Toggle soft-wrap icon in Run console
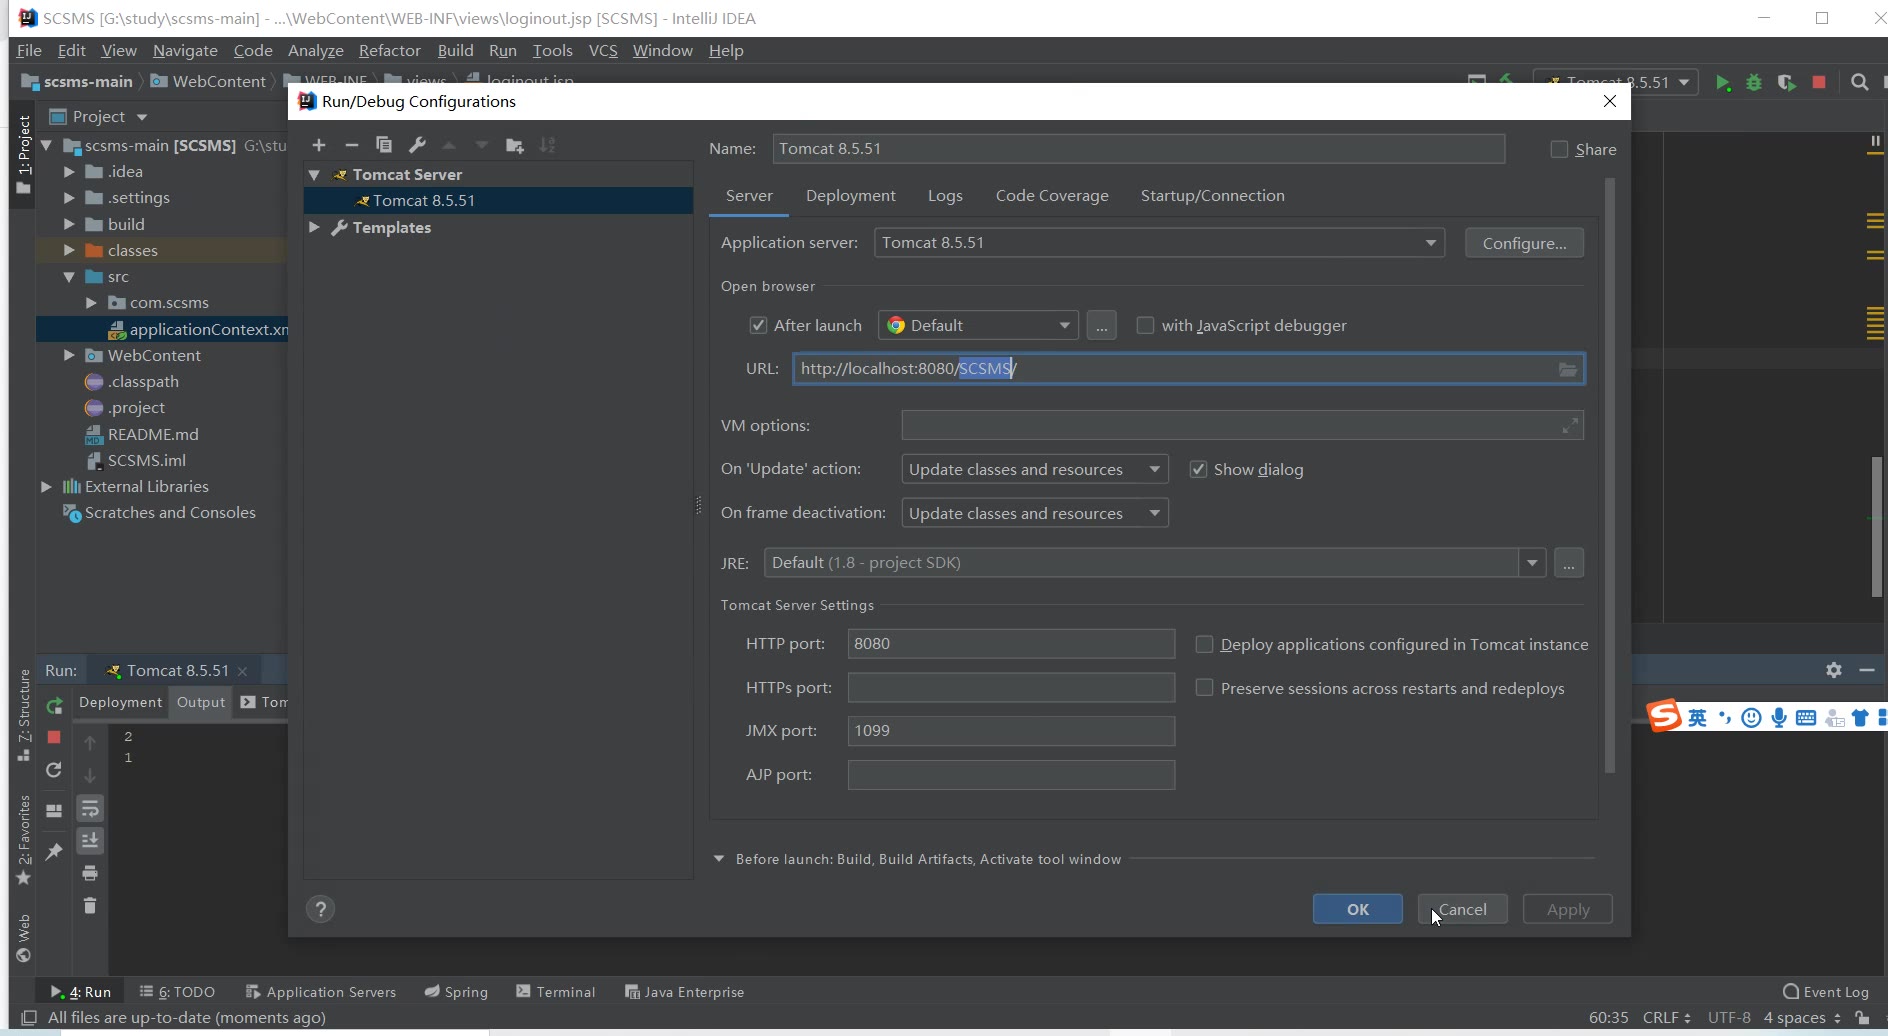Image resolution: width=1888 pixels, height=1036 pixels. click(90, 808)
